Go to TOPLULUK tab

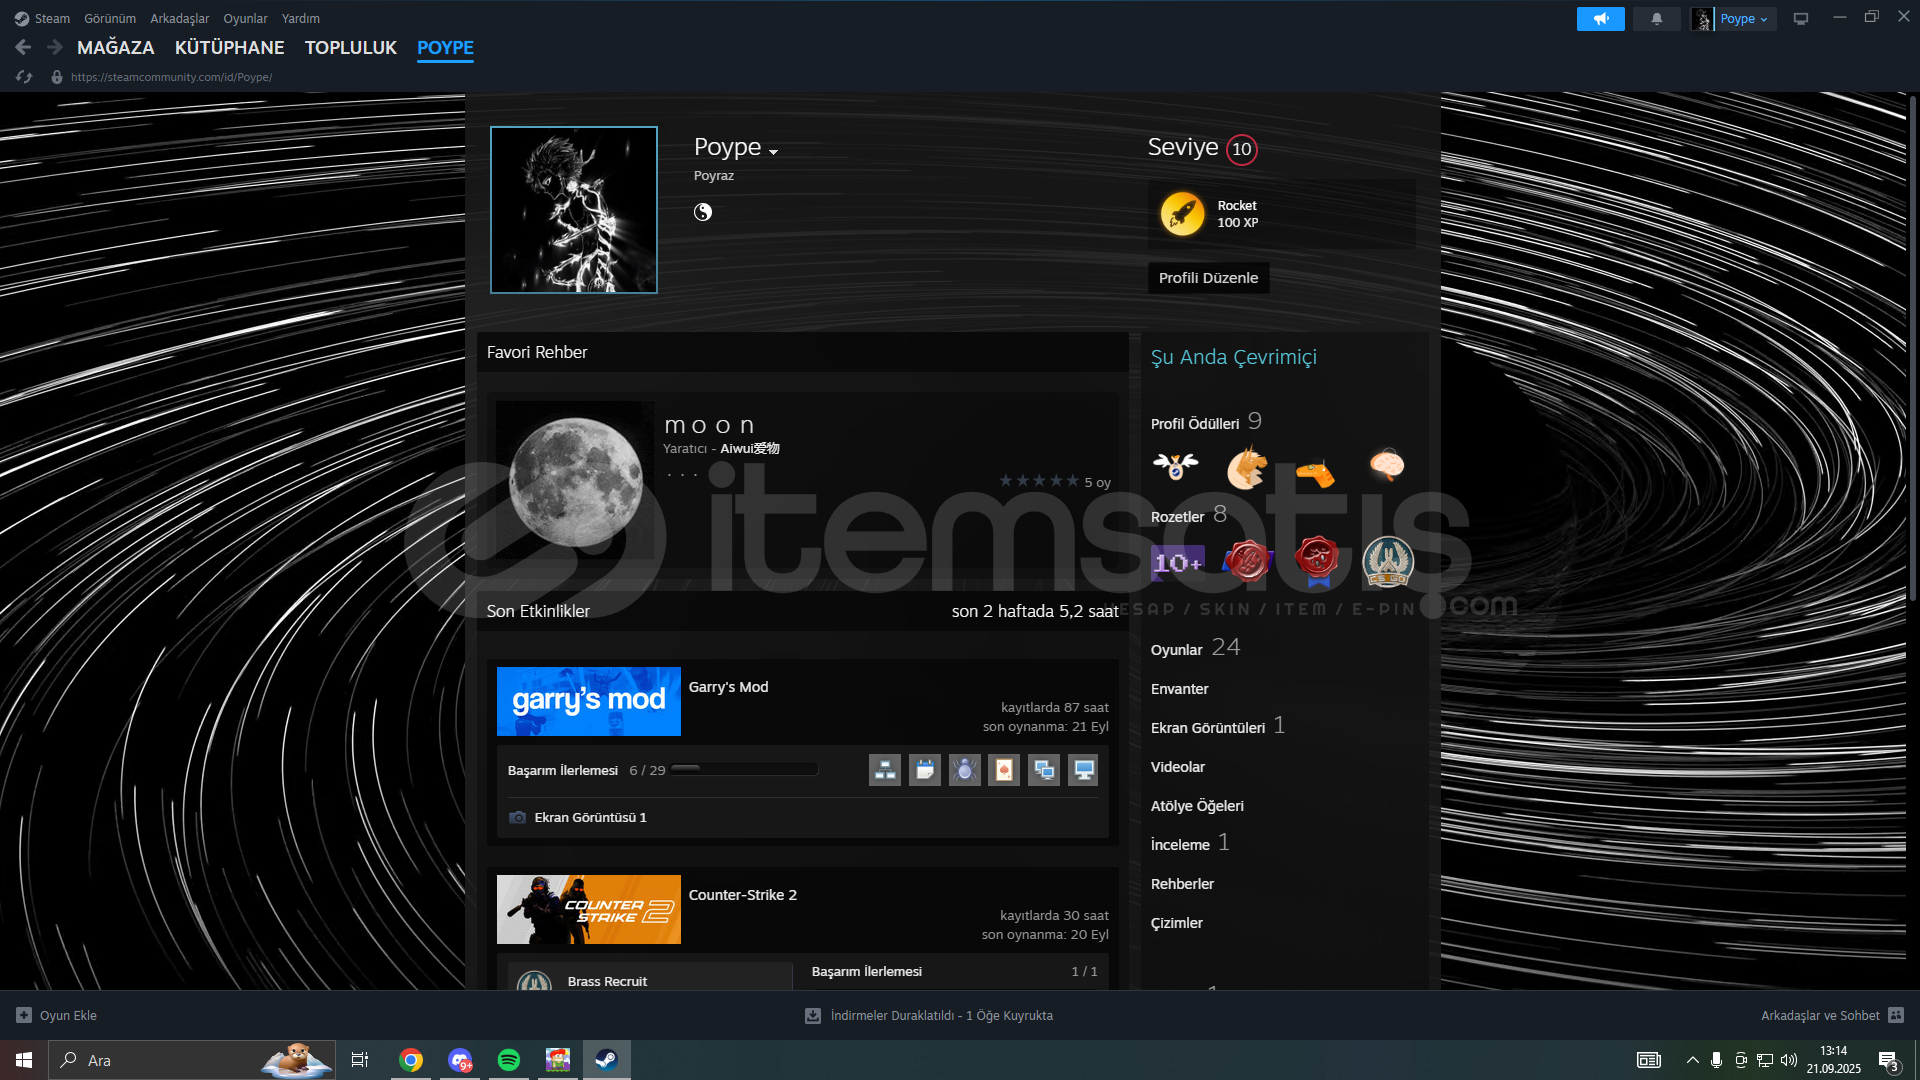pos(351,47)
